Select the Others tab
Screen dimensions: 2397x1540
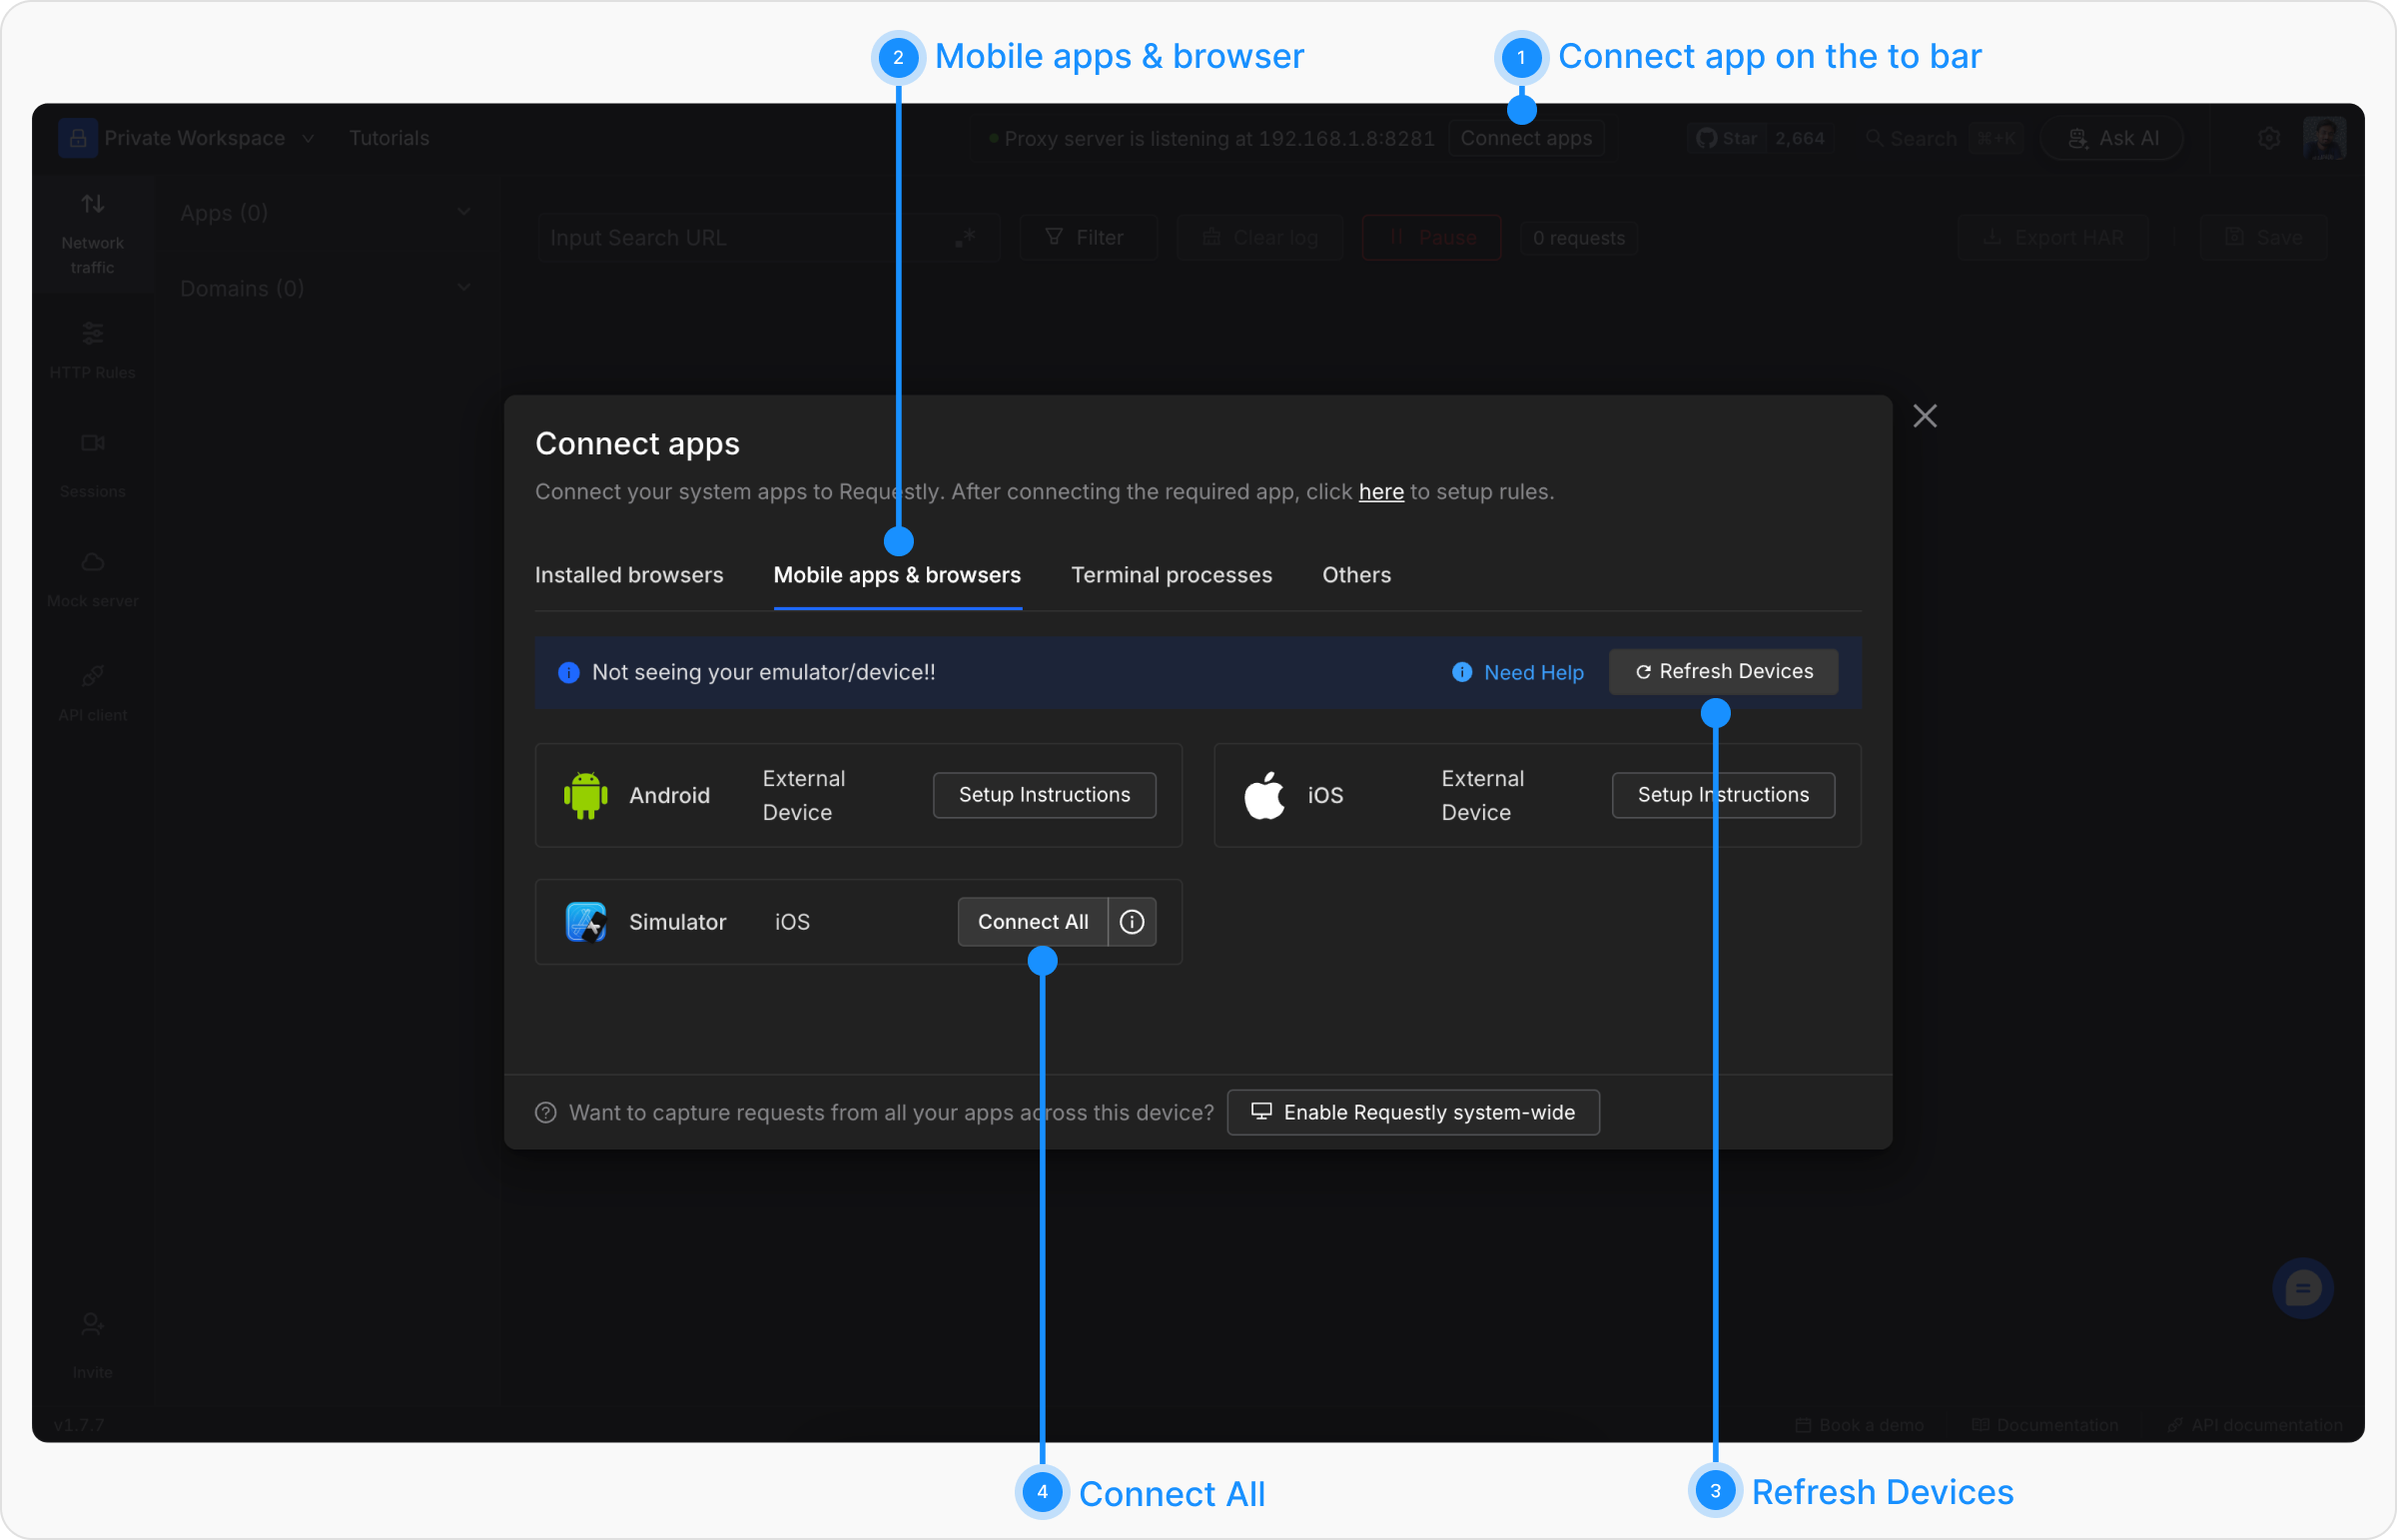click(x=1356, y=575)
